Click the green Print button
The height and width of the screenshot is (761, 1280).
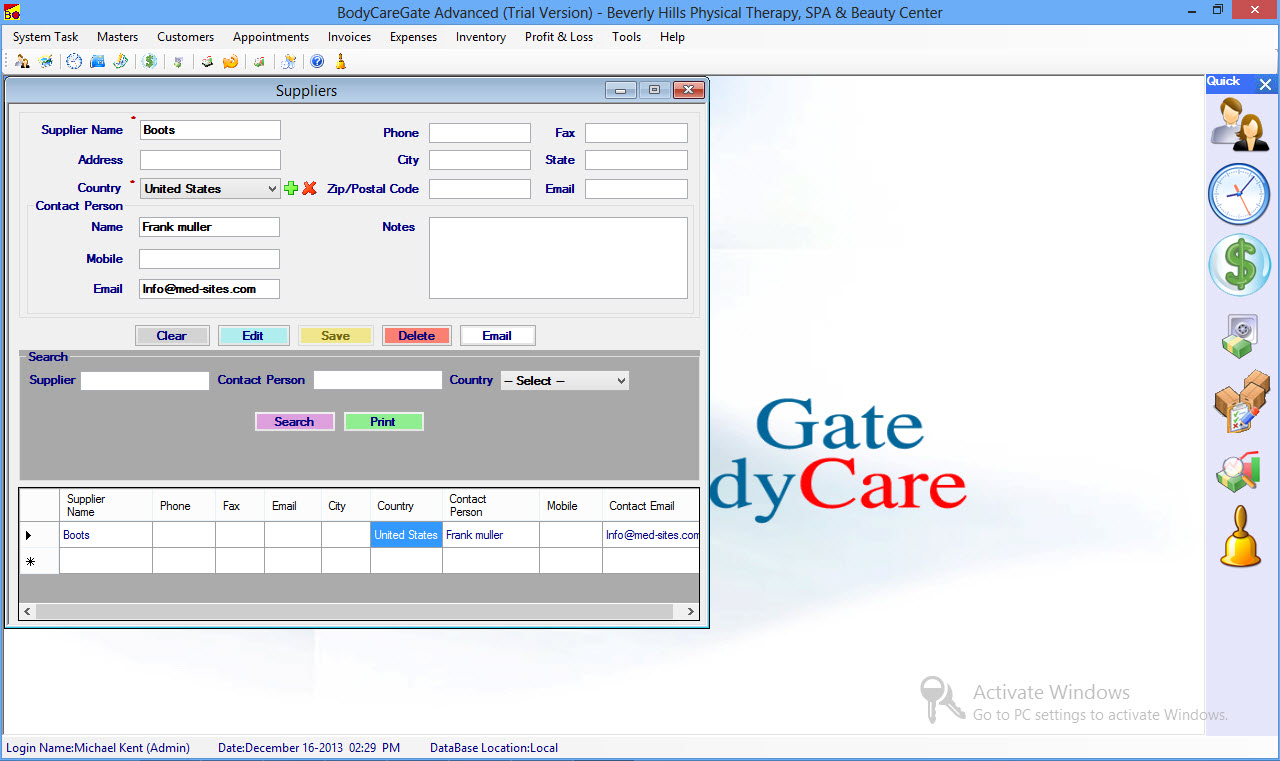383,422
